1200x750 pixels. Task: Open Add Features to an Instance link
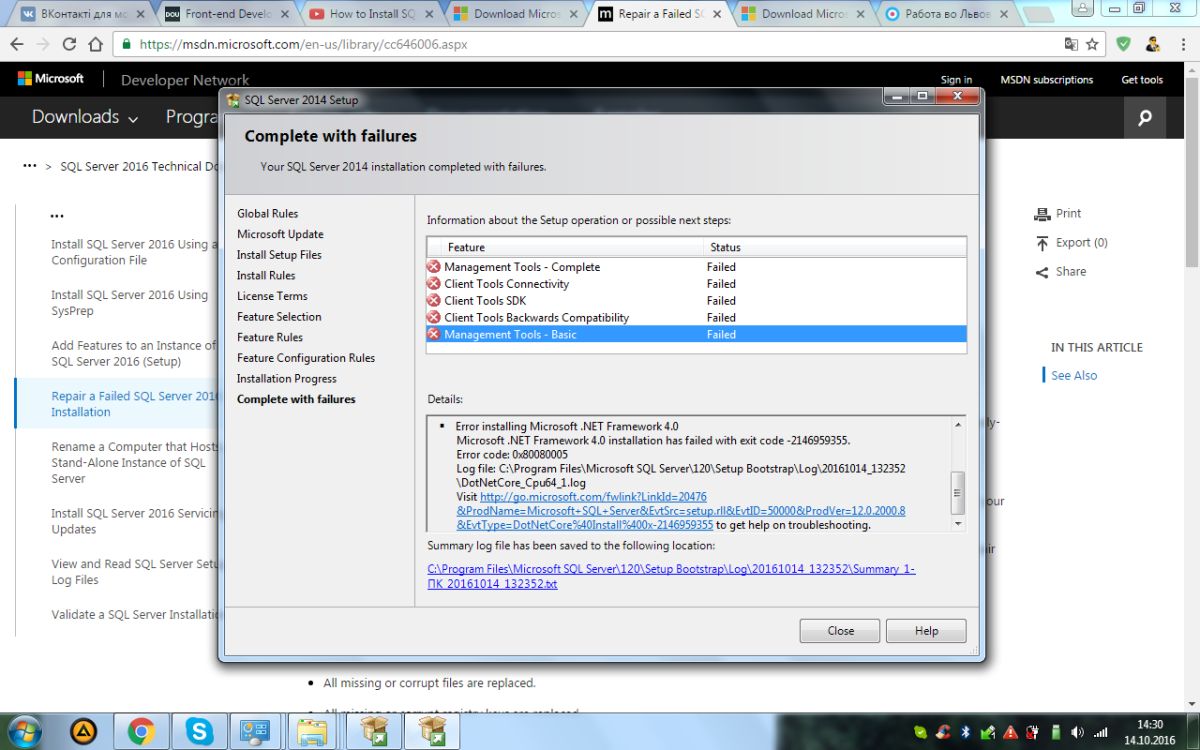(x=134, y=354)
